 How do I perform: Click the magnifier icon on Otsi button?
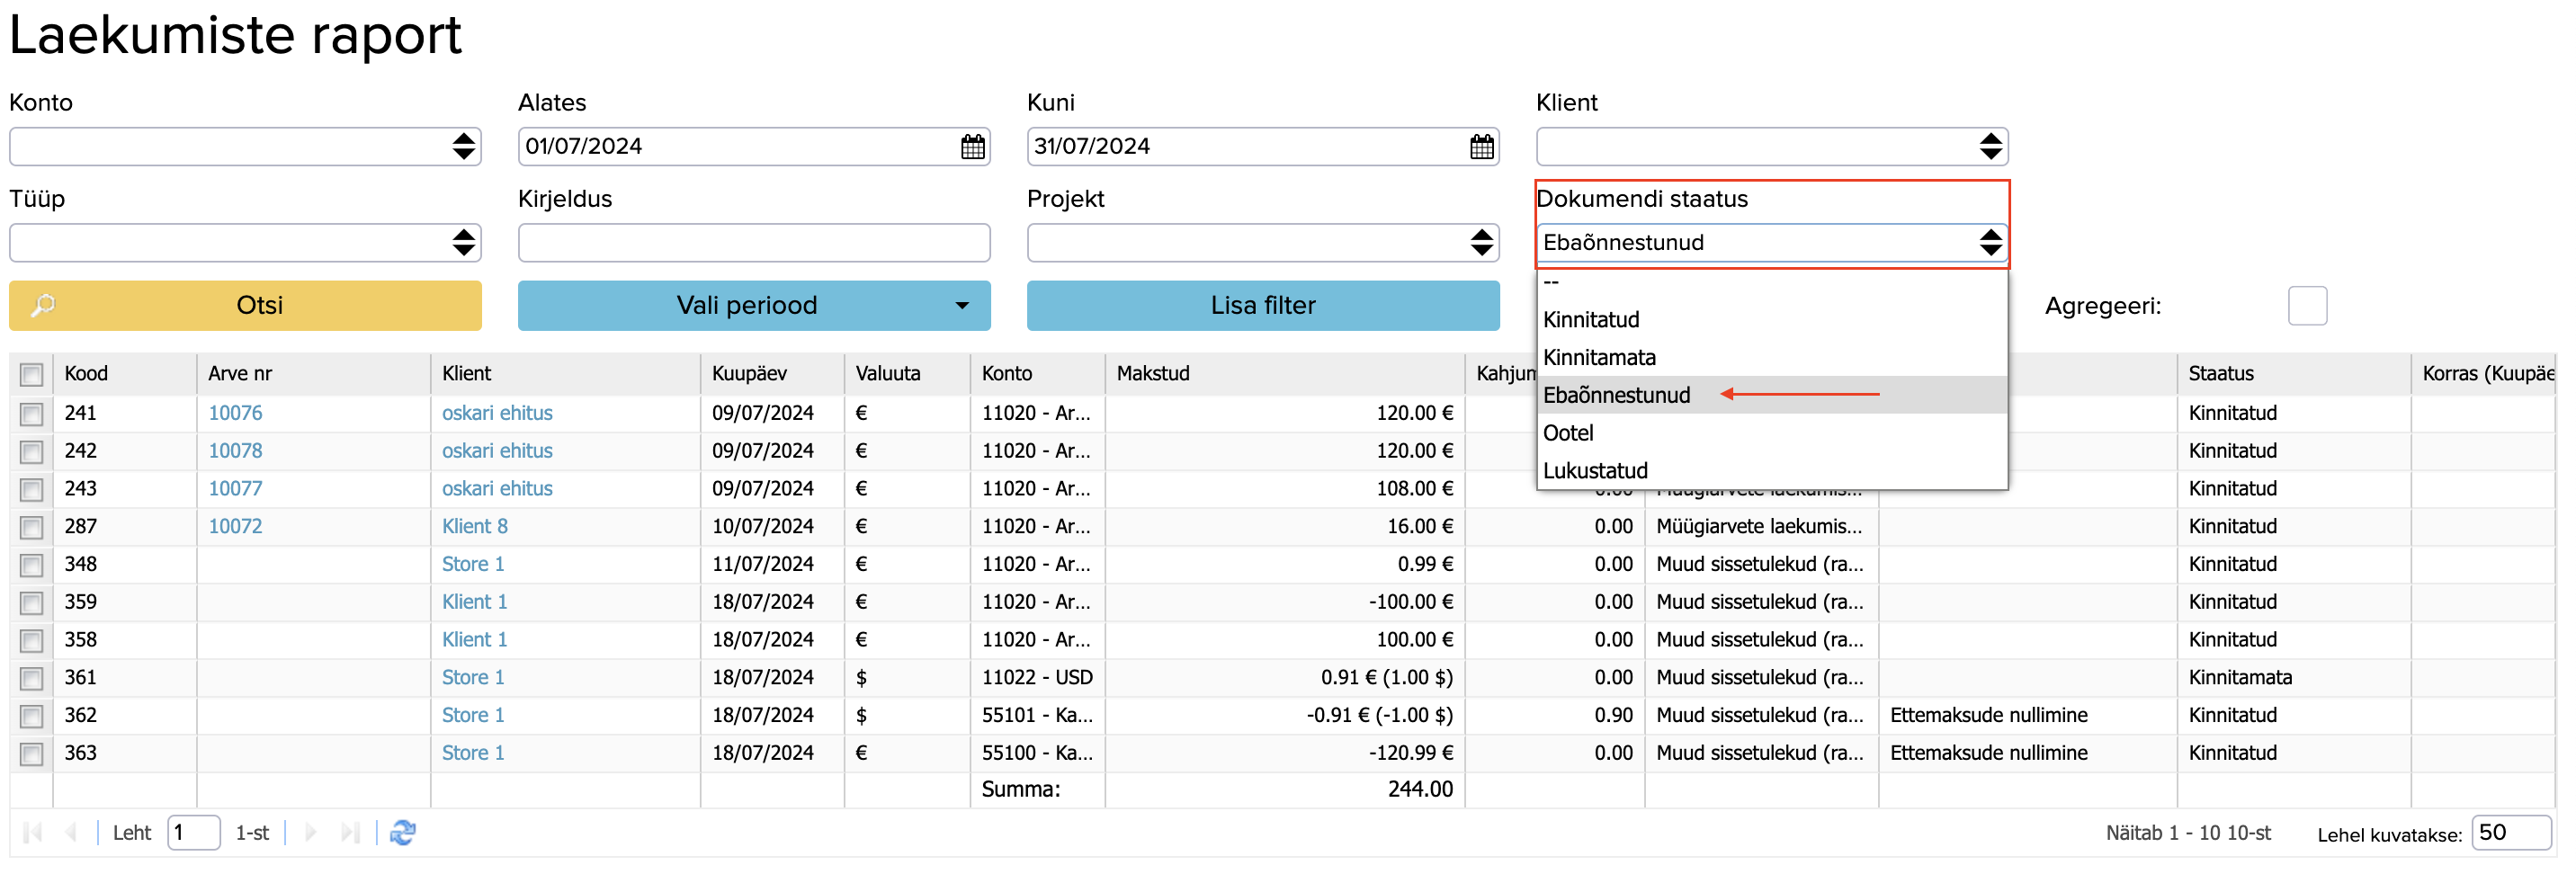click(44, 305)
